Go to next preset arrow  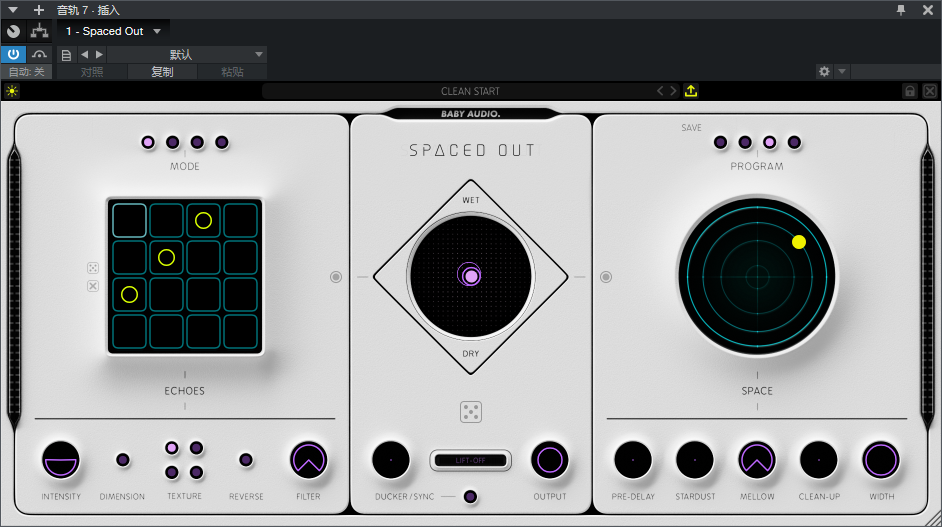(99, 55)
